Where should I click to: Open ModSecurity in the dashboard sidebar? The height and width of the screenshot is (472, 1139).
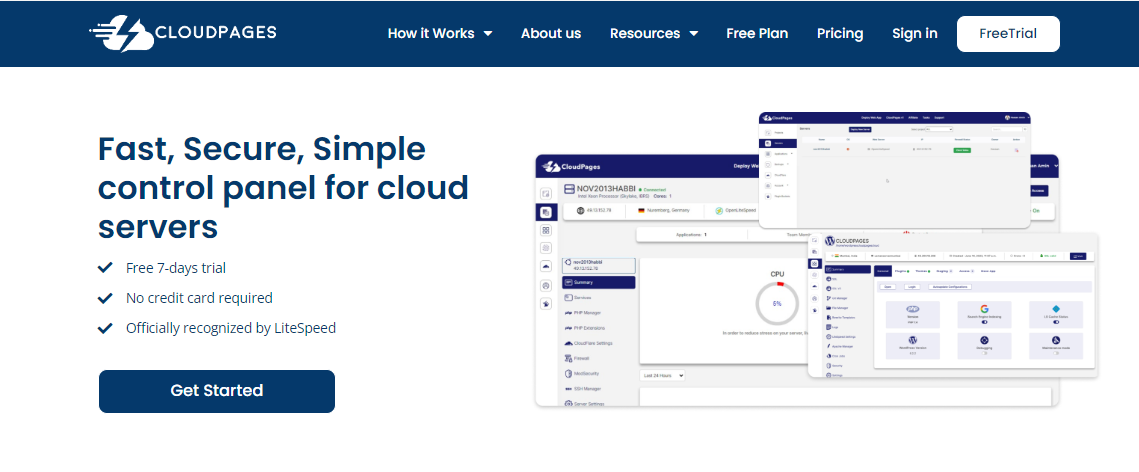[582, 373]
